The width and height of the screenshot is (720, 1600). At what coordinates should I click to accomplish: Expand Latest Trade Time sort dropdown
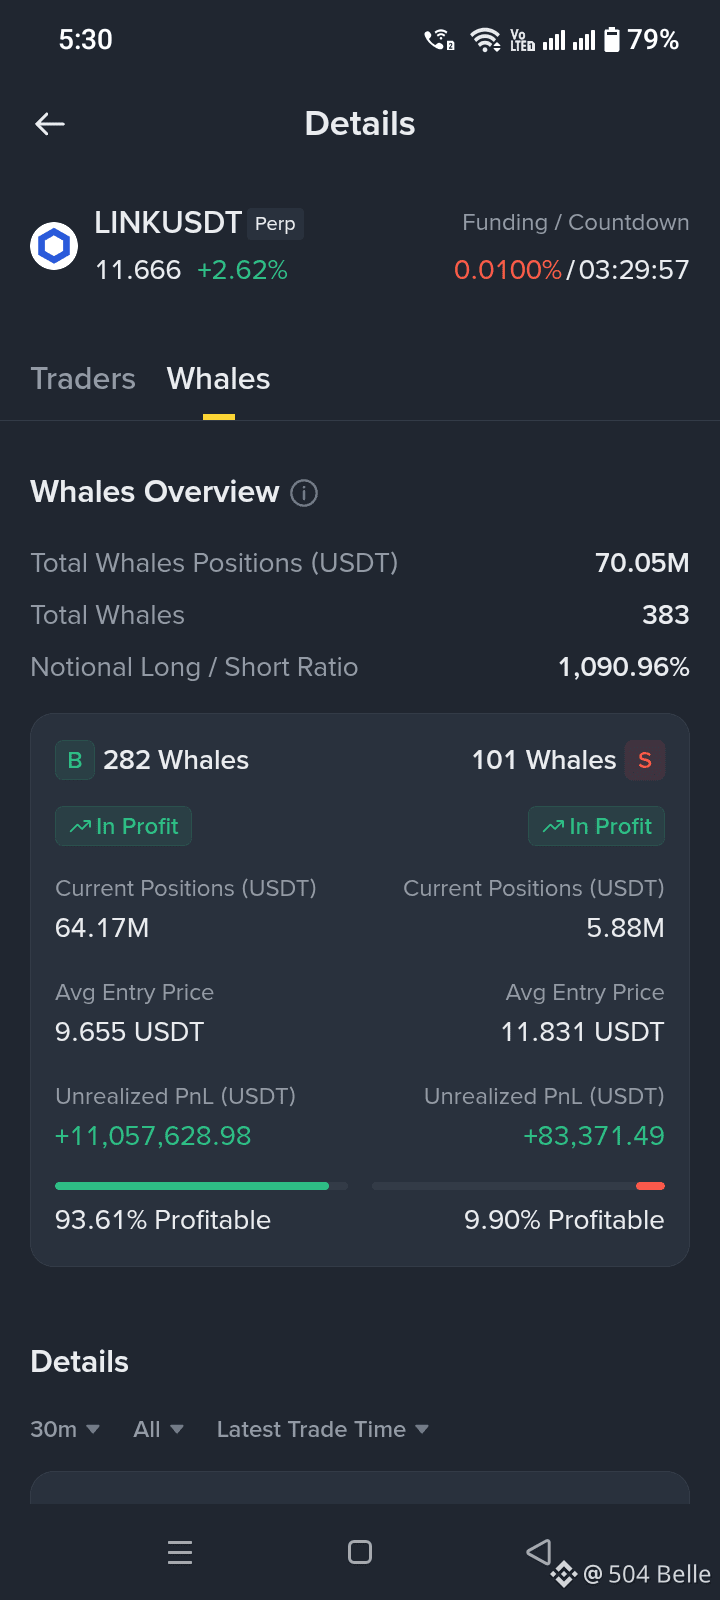322,1429
